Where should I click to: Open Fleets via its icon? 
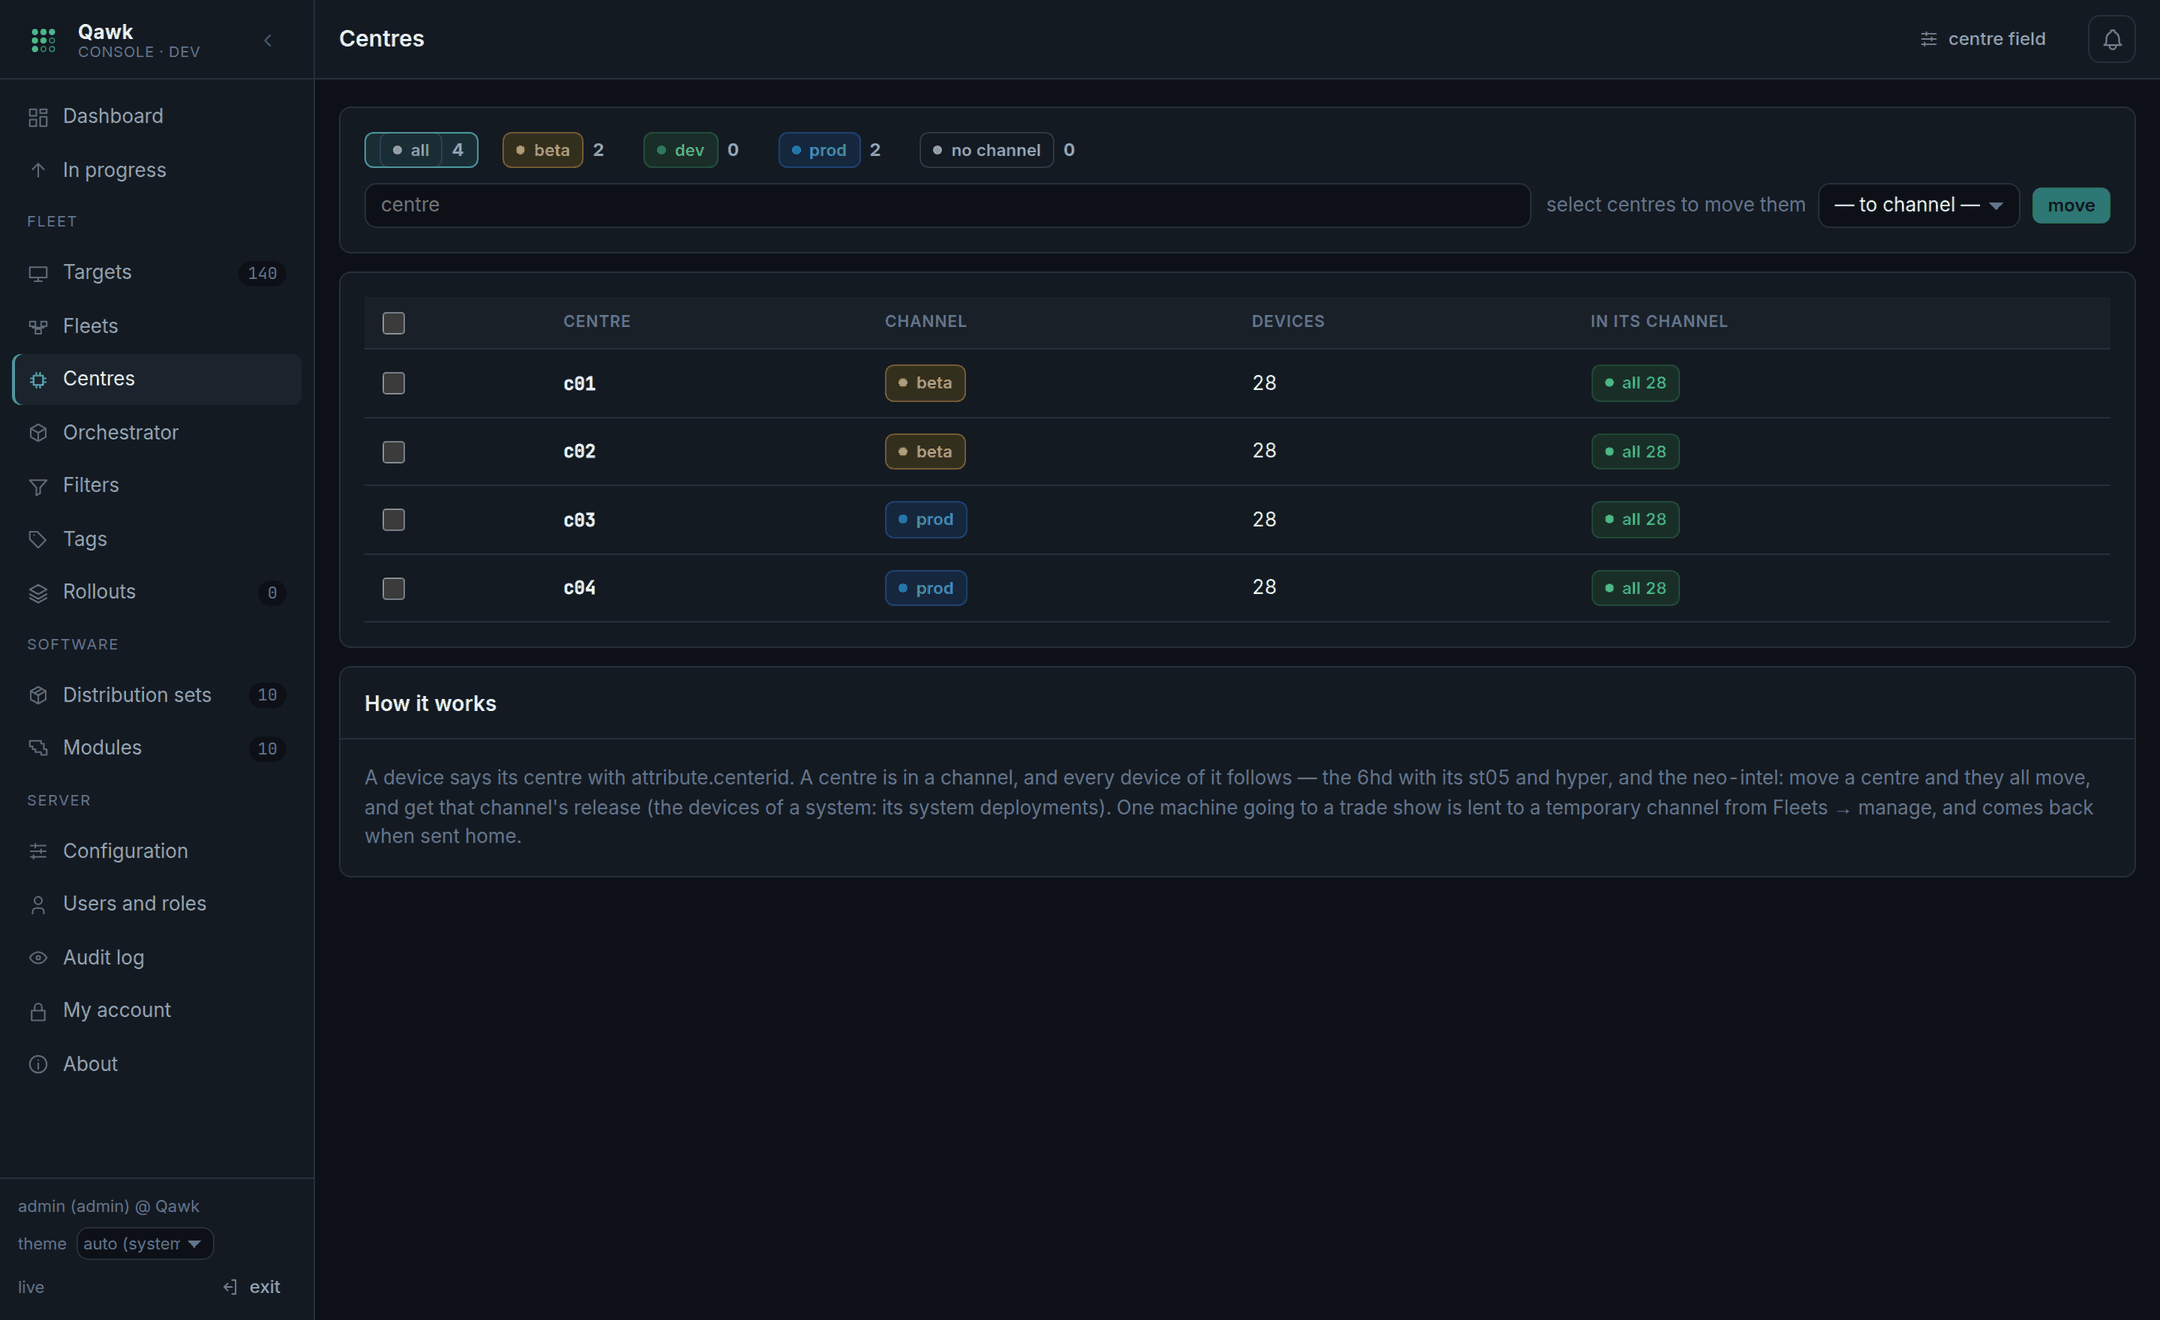click(x=38, y=327)
